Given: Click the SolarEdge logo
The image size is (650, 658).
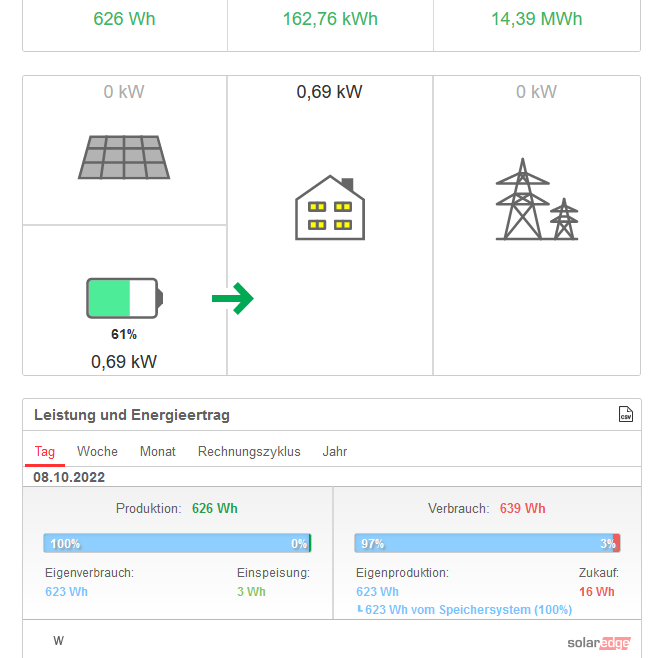Looking at the screenshot, I should pos(599,642).
